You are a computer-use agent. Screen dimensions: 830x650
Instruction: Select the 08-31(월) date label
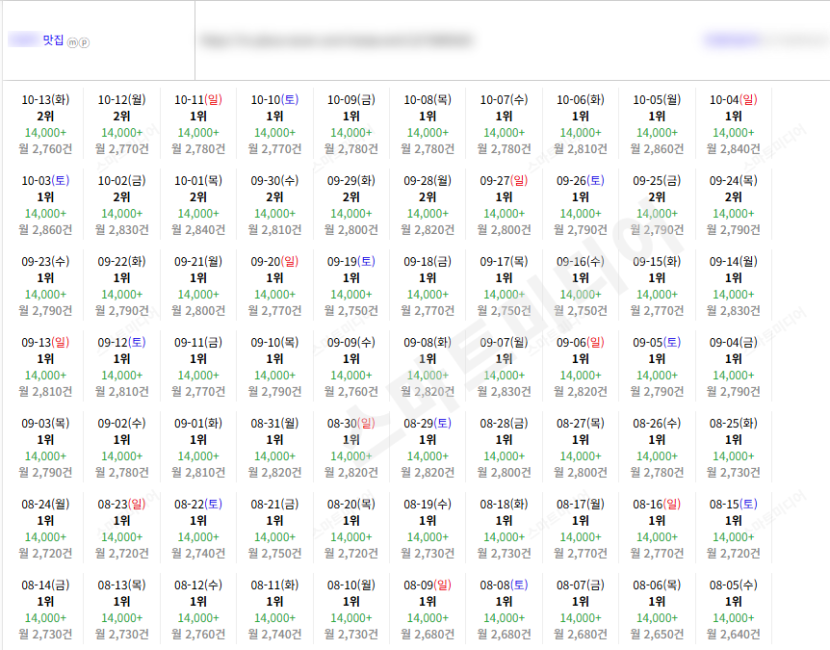point(275,423)
